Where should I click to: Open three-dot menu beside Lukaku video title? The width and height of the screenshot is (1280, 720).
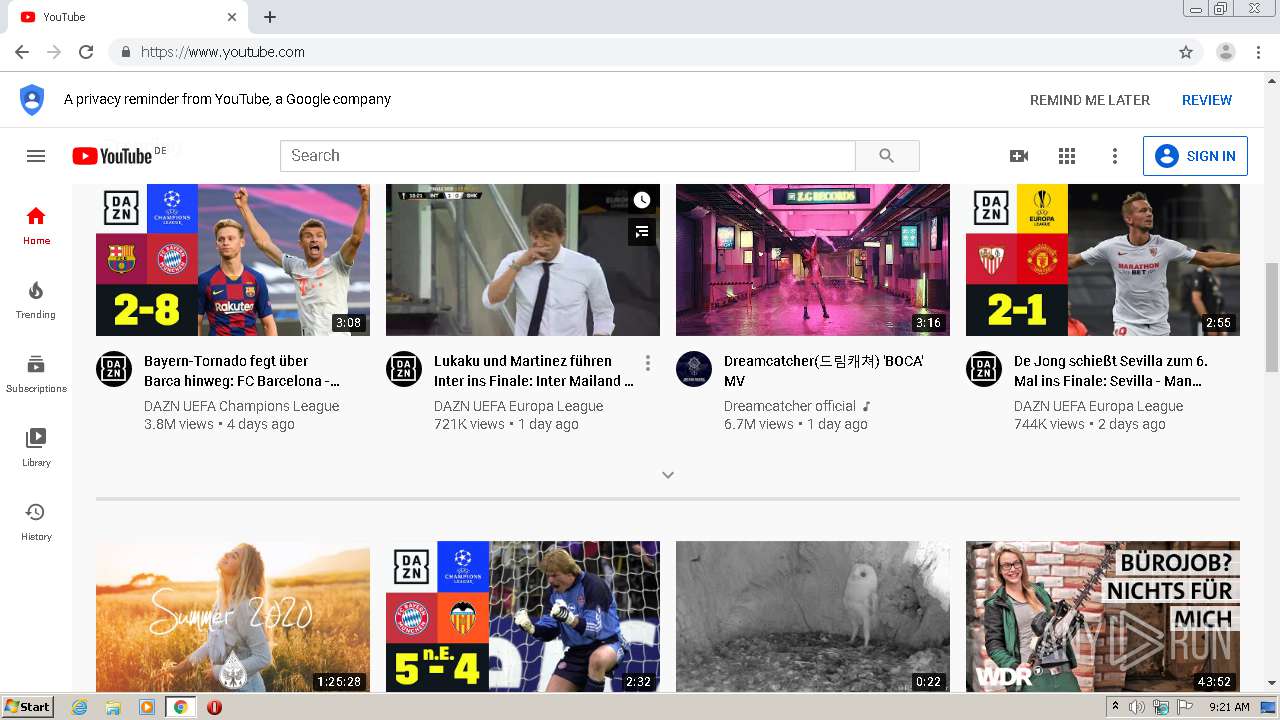pyautogui.click(x=648, y=363)
